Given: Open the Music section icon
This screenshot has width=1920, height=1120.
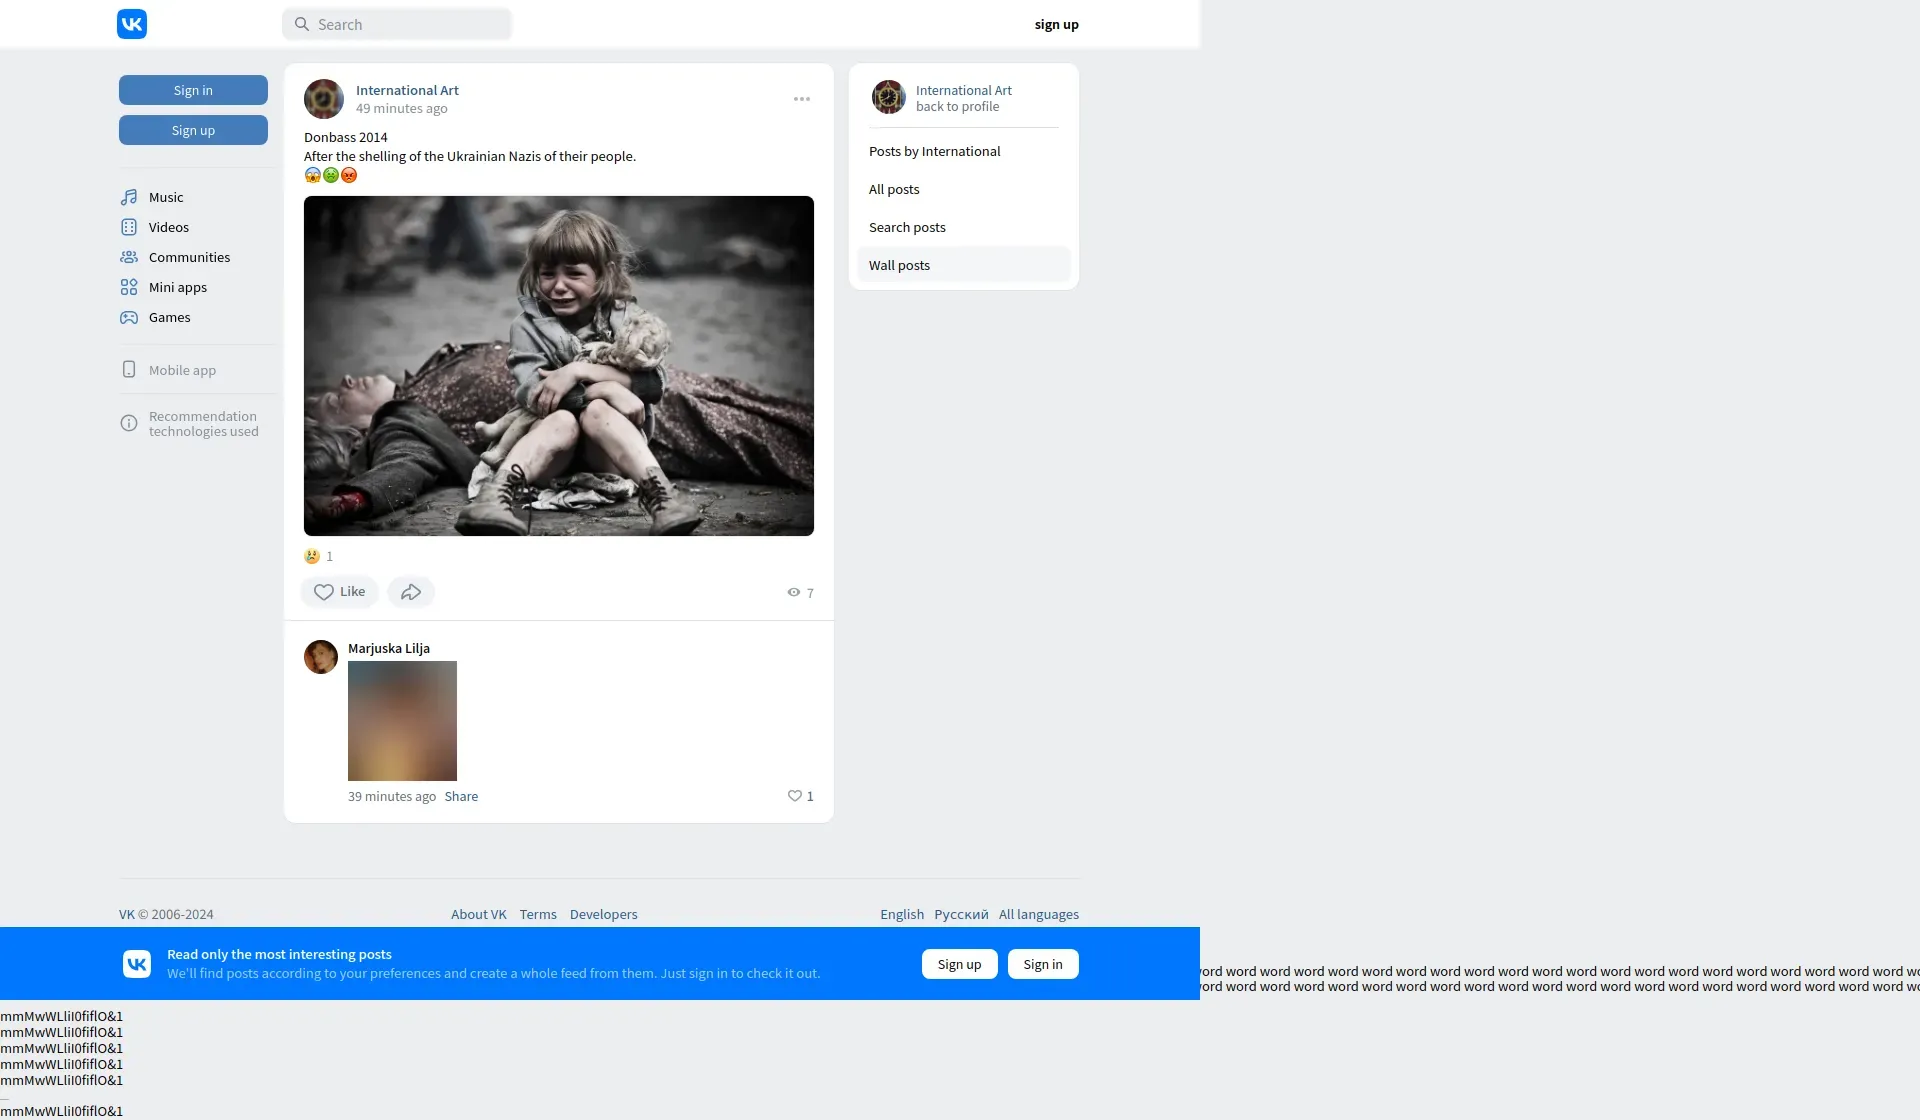Looking at the screenshot, I should [129, 197].
